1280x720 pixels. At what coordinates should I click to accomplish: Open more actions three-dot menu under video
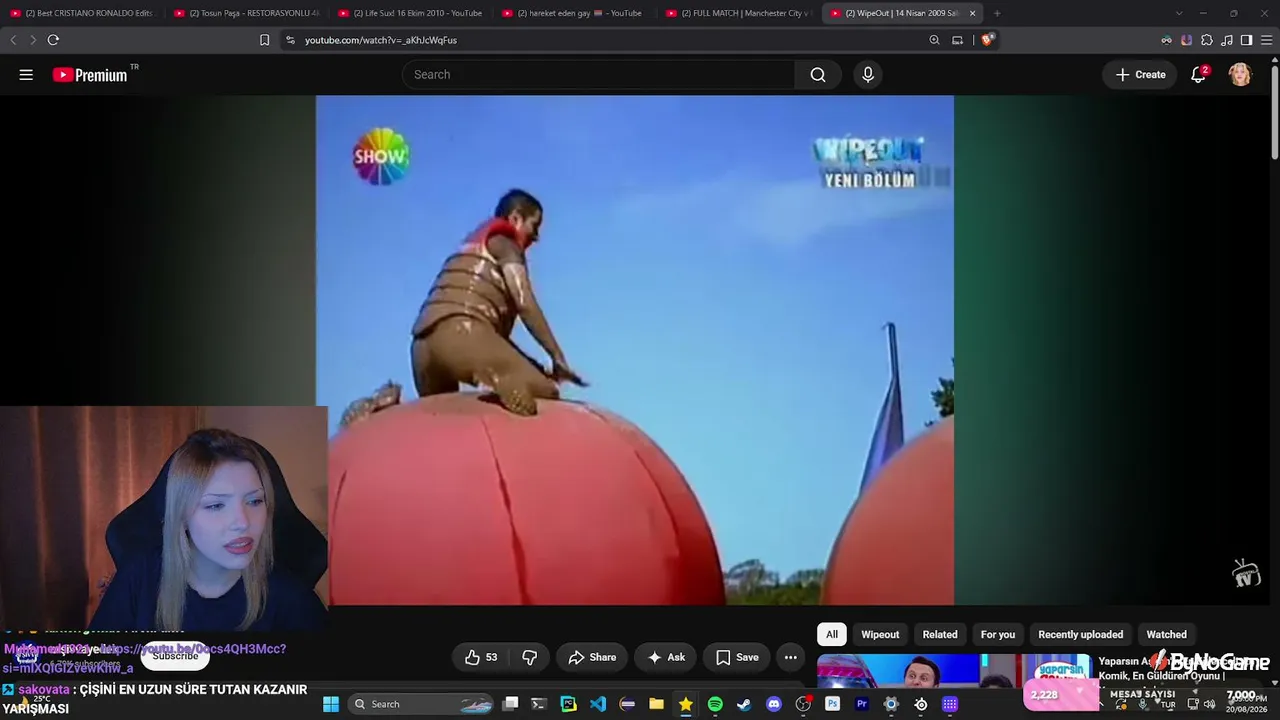click(790, 657)
